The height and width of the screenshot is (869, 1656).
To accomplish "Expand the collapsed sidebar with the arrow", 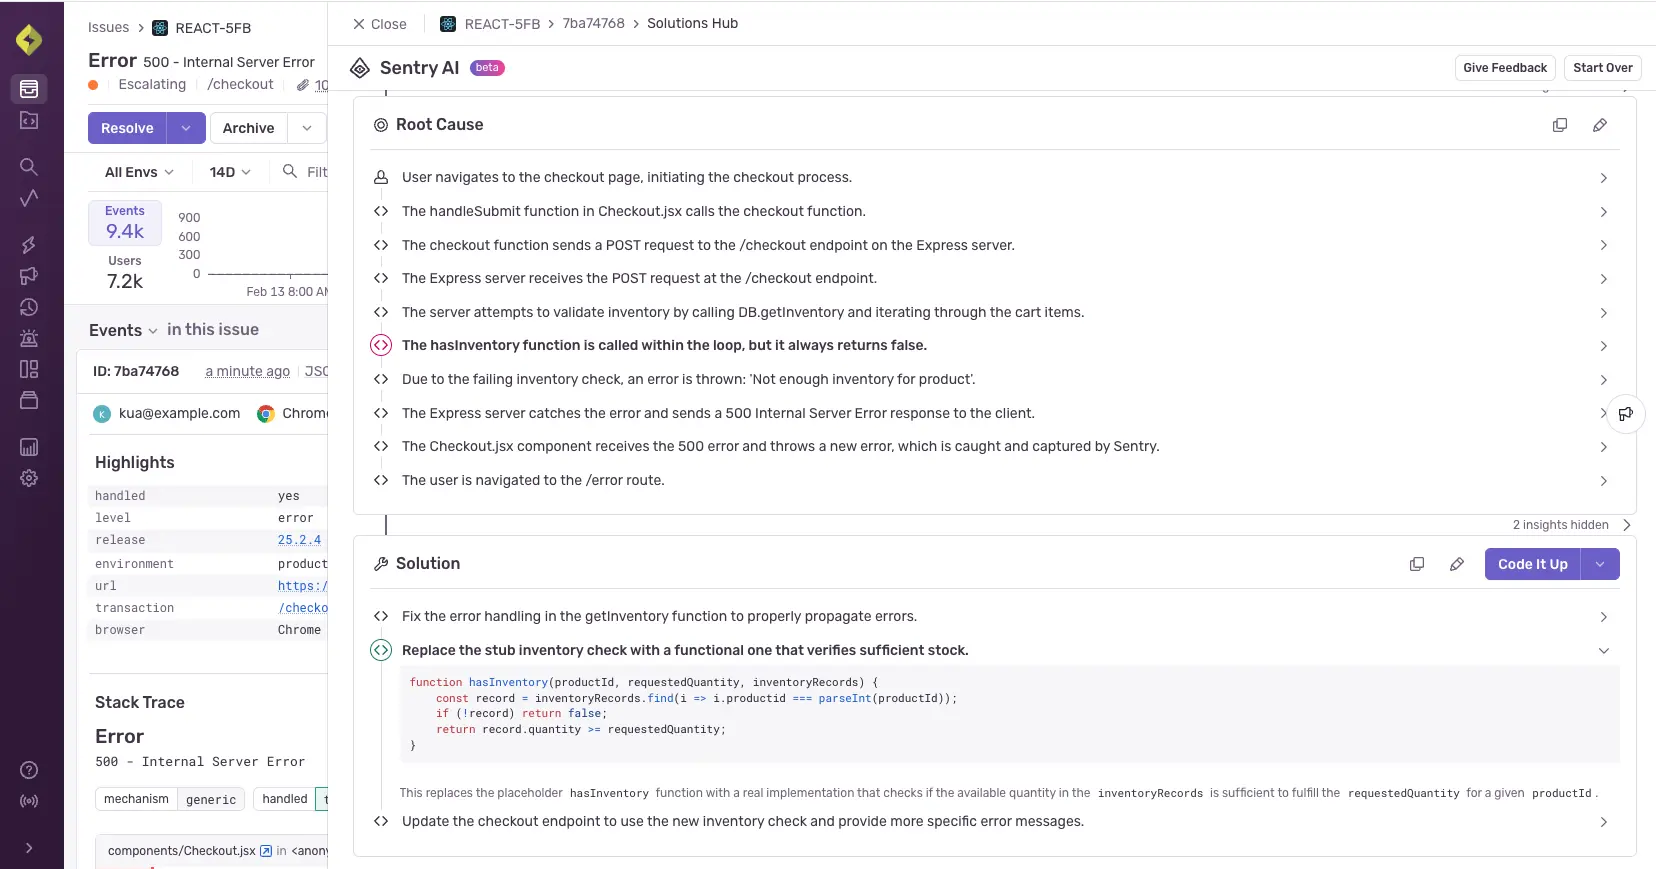I will [29, 848].
